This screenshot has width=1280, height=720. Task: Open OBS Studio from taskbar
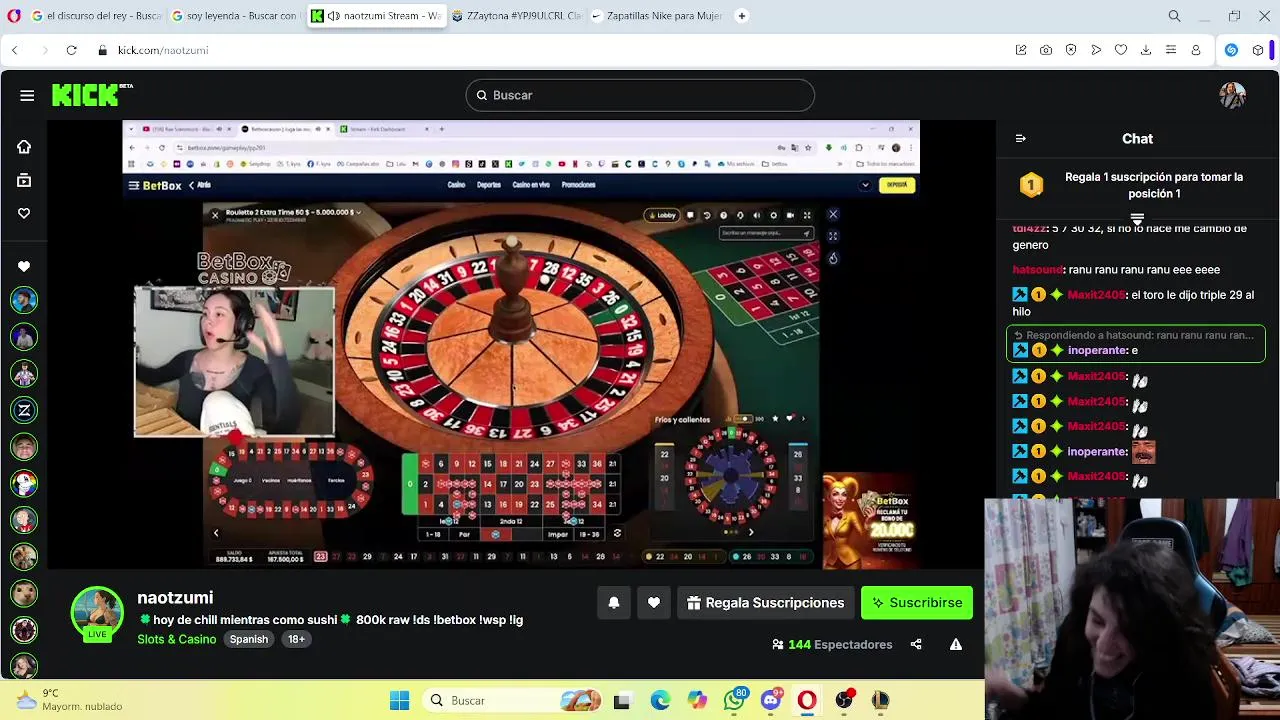(x=844, y=700)
